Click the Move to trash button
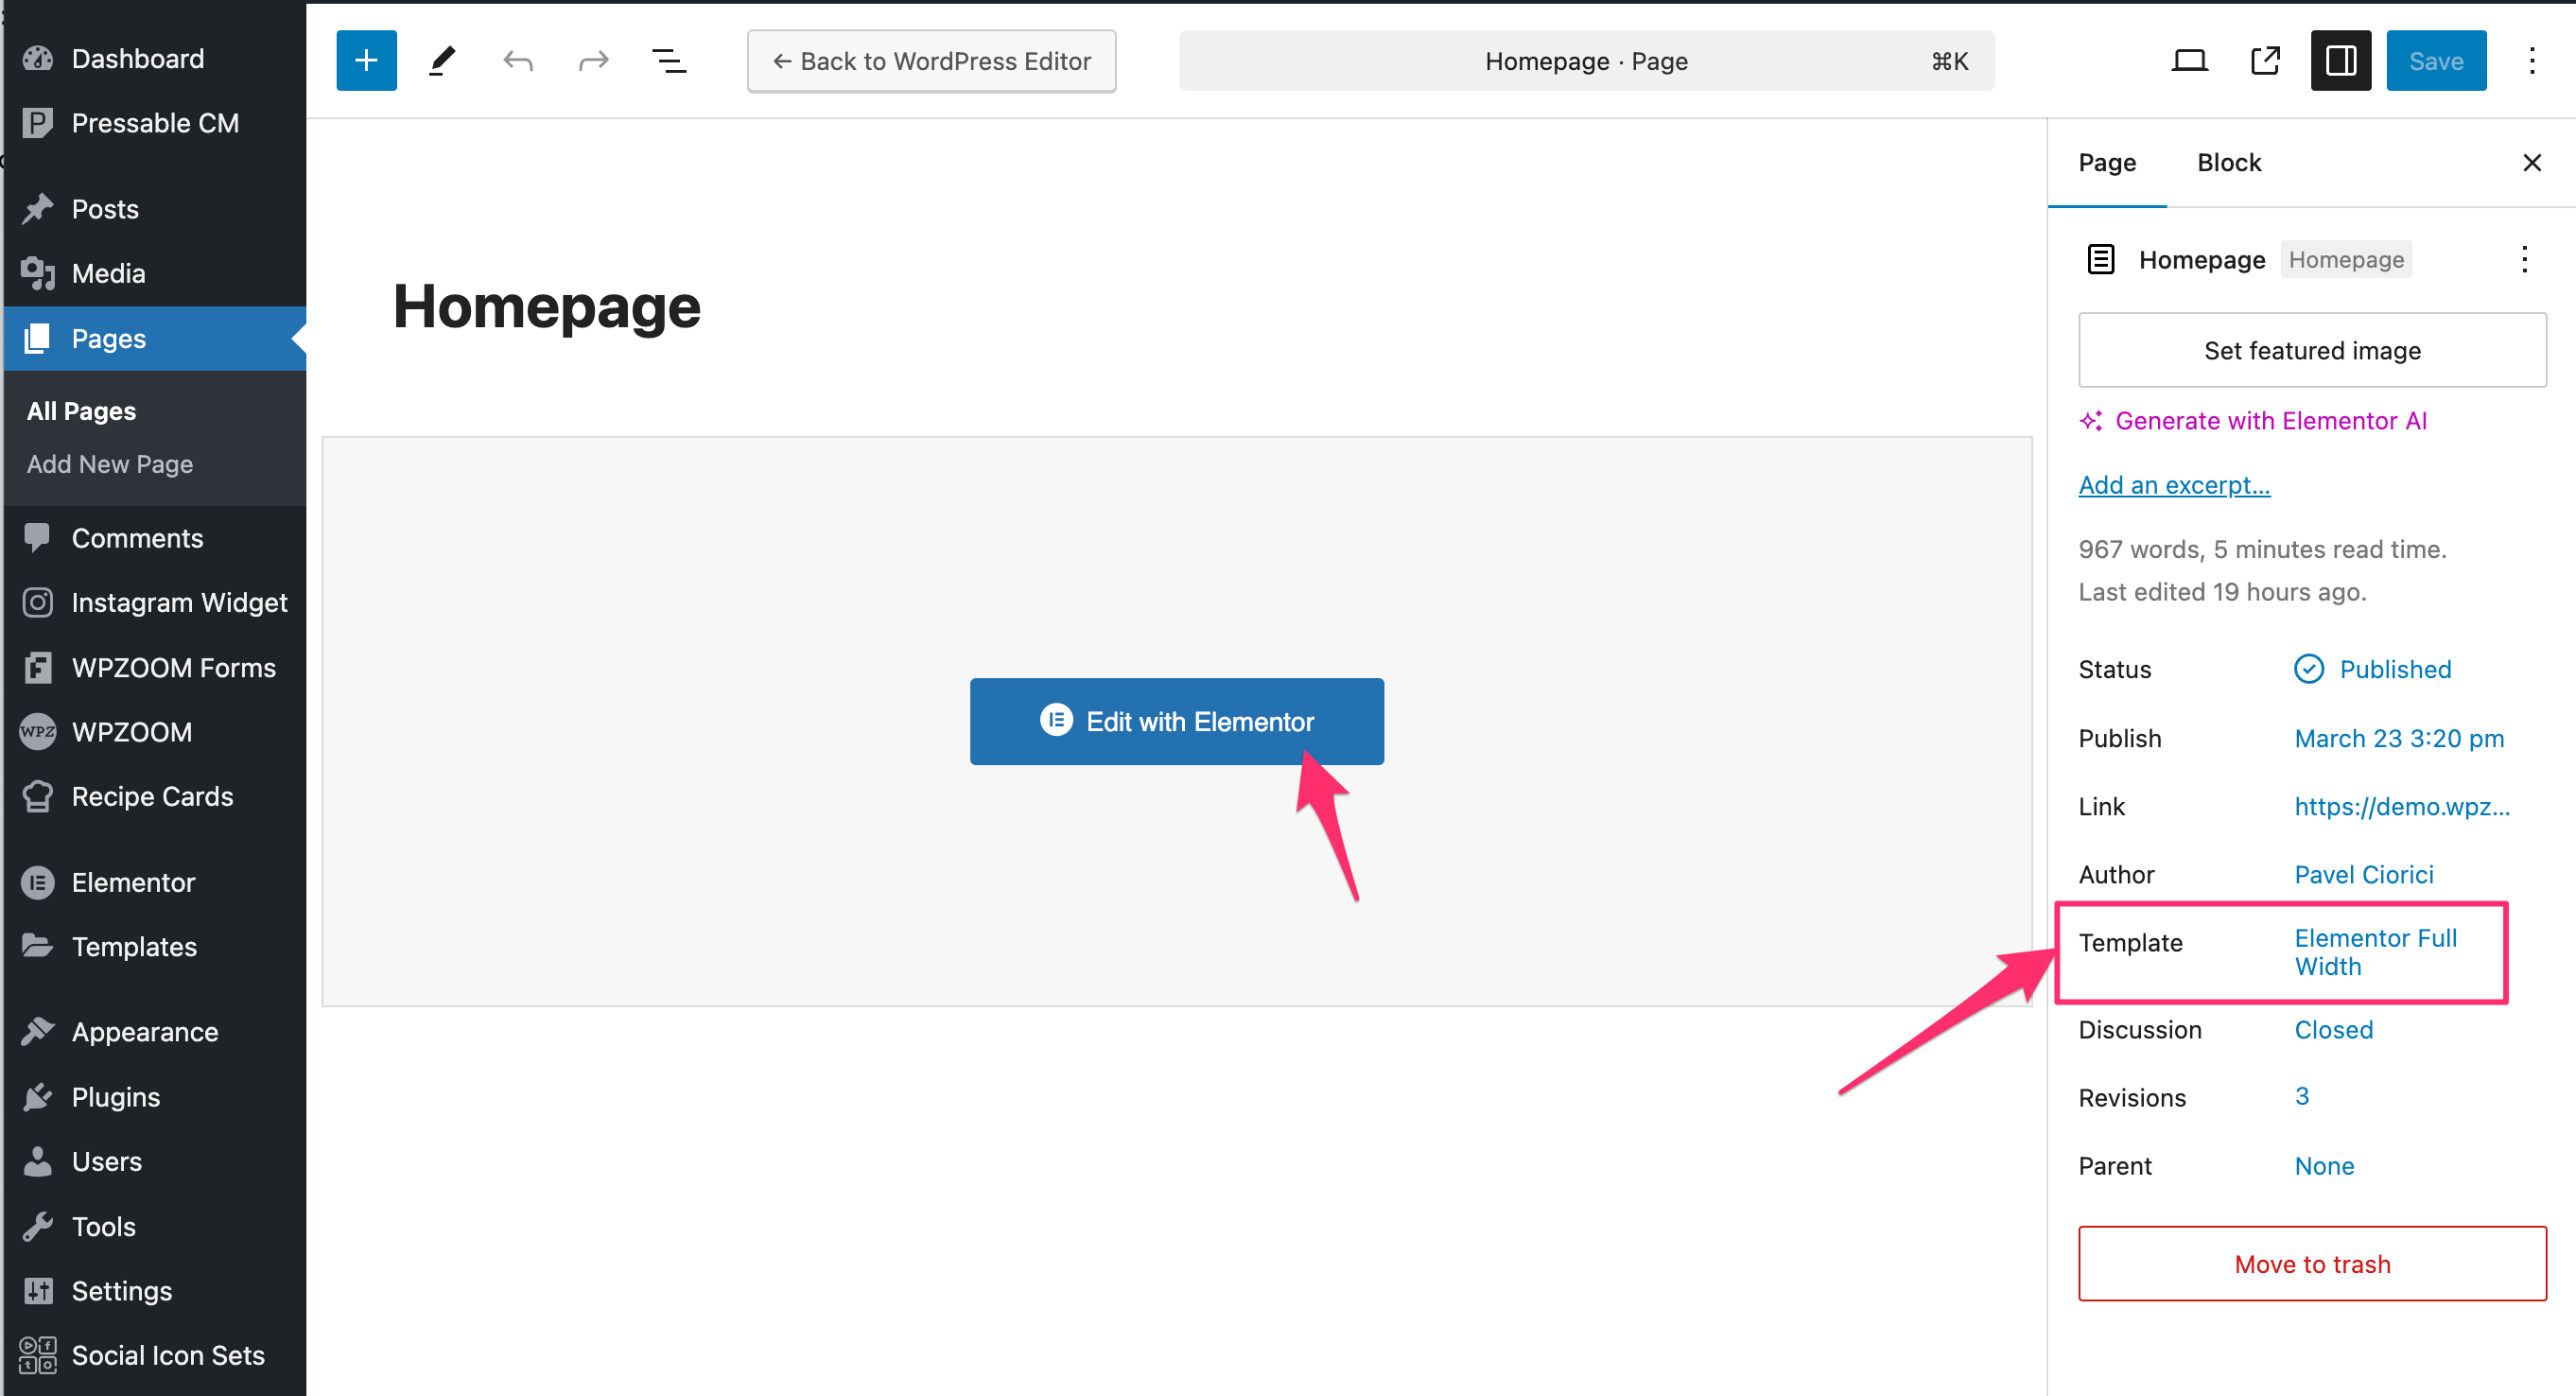 coord(2311,1264)
